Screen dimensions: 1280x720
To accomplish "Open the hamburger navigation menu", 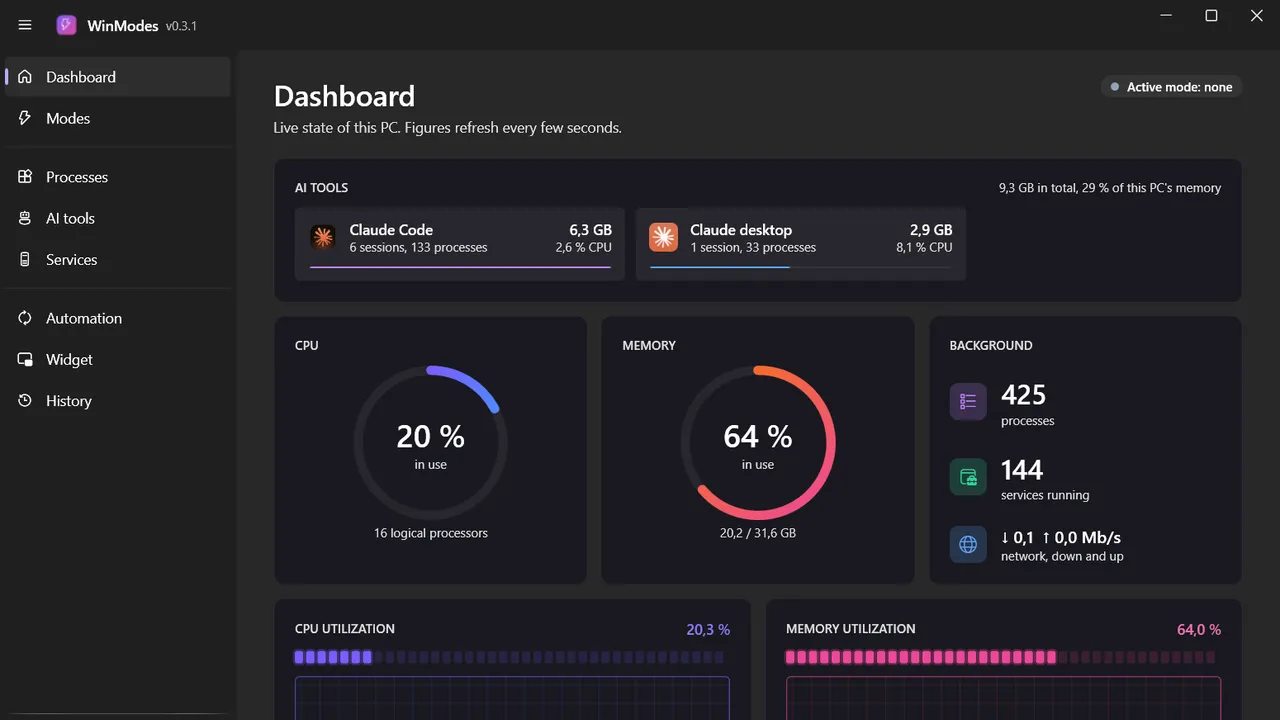I will tap(25, 25).
